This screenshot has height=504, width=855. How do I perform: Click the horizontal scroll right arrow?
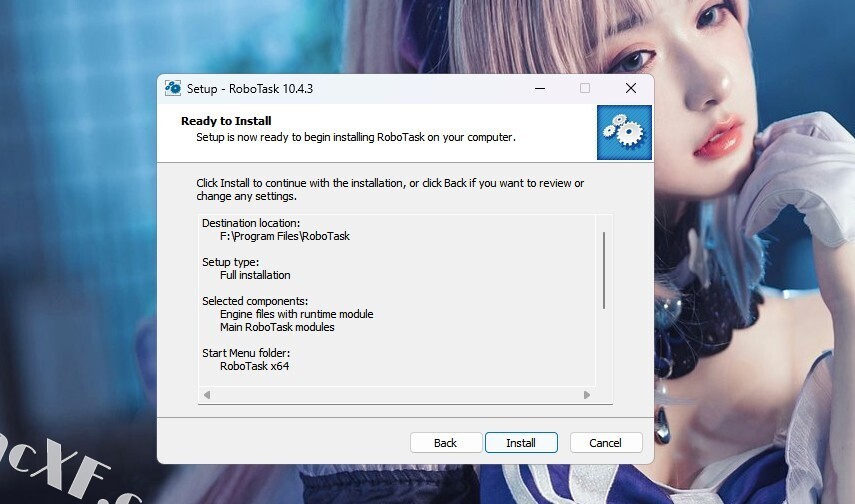point(587,395)
